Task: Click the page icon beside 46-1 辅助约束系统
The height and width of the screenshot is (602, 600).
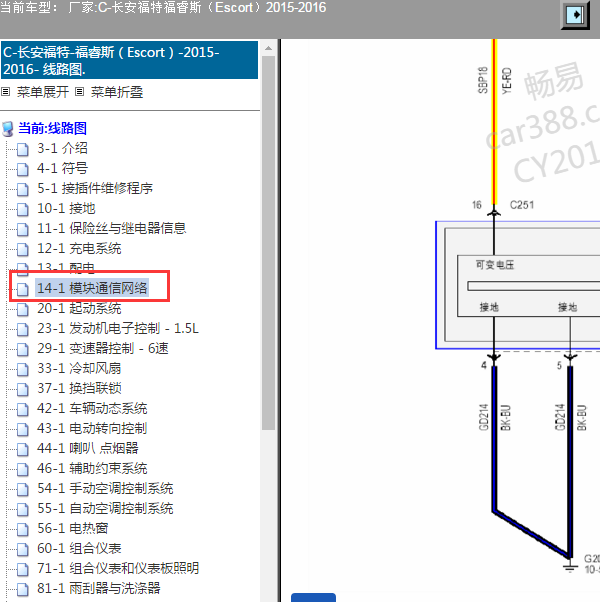Action: coord(23,469)
